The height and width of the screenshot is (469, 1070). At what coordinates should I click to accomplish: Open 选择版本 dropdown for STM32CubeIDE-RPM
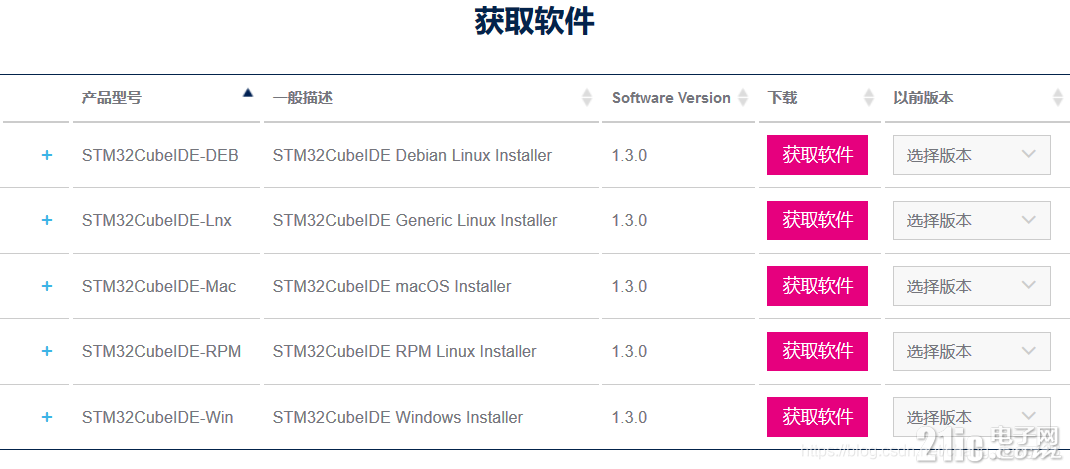(x=972, y=352)
